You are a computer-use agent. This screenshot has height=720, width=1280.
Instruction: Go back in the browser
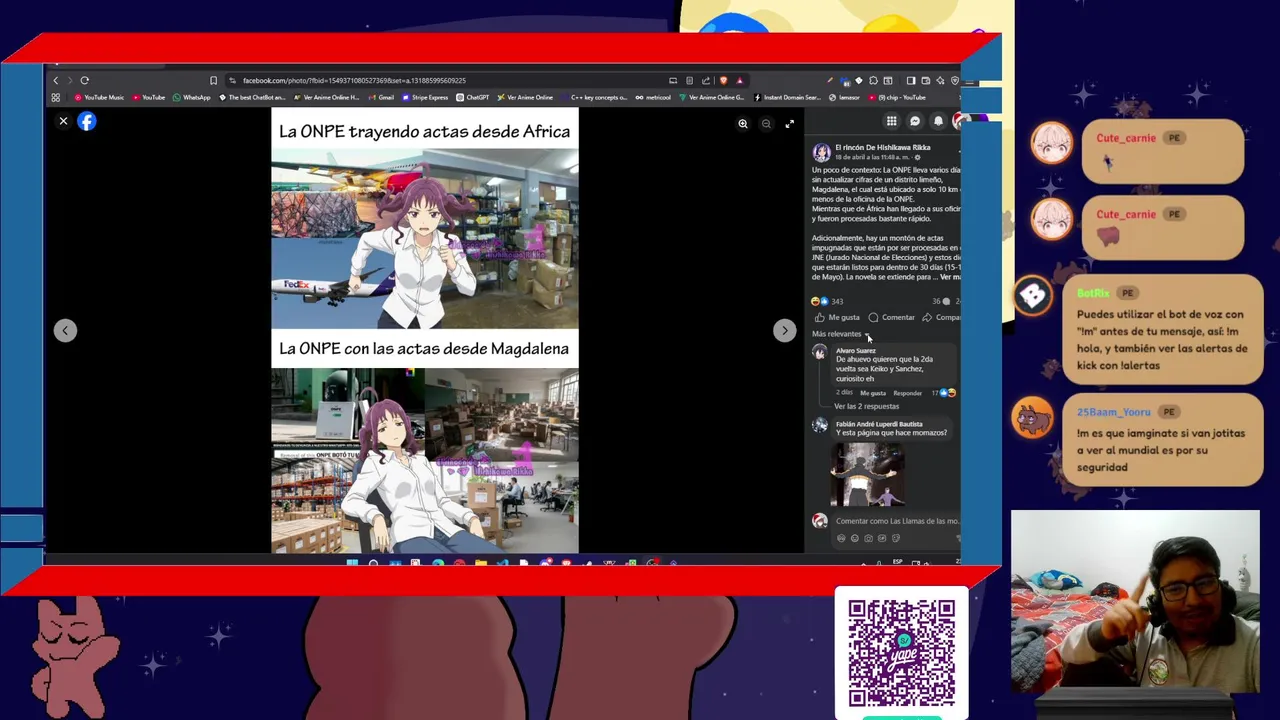[56, 80]
